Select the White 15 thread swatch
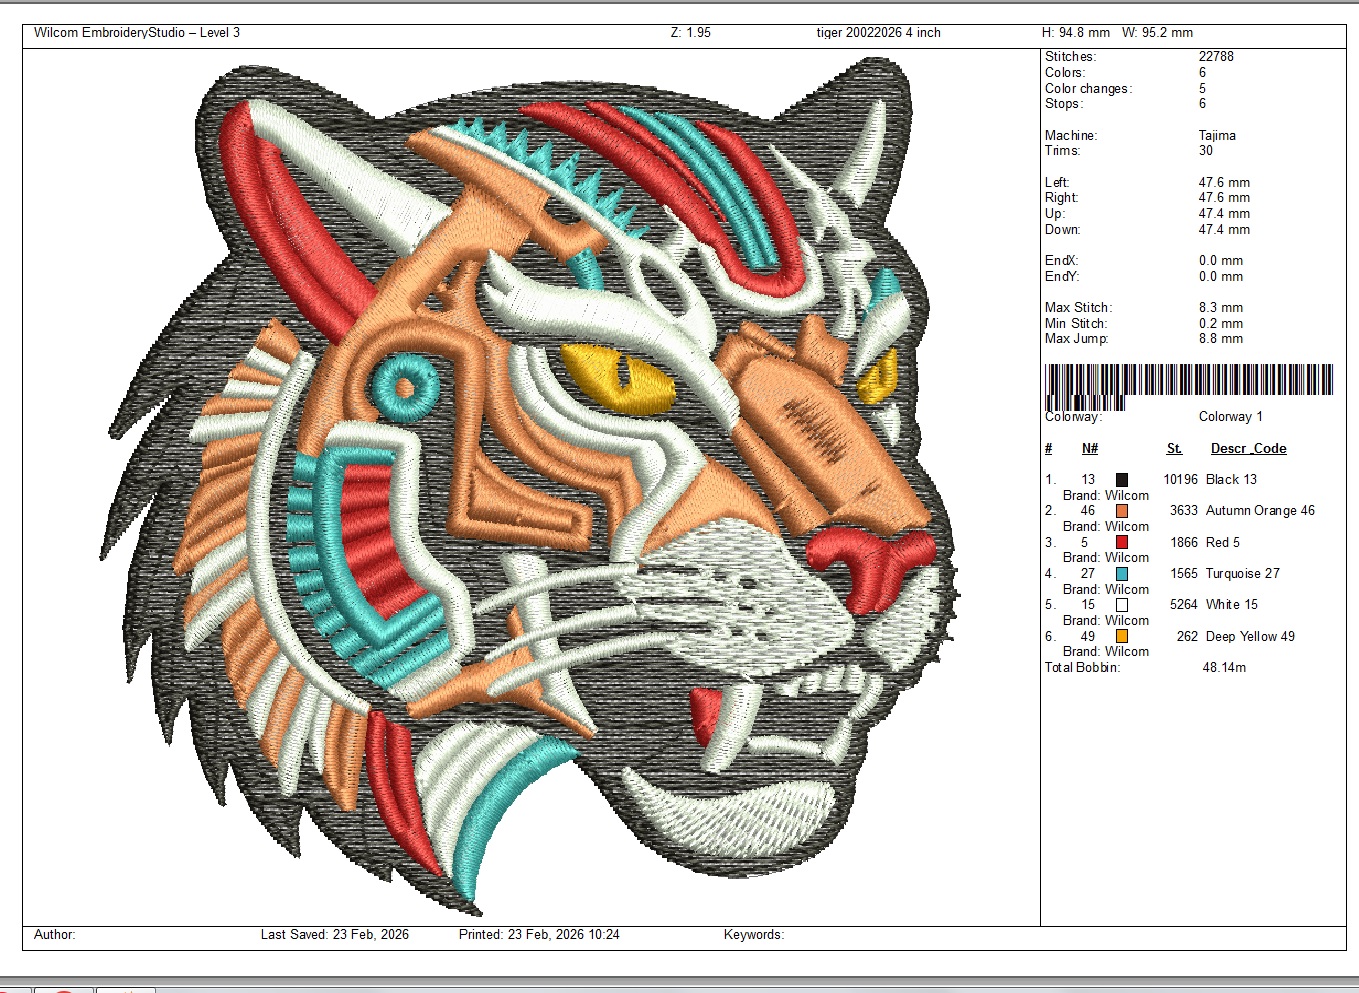 (1122, 605)
